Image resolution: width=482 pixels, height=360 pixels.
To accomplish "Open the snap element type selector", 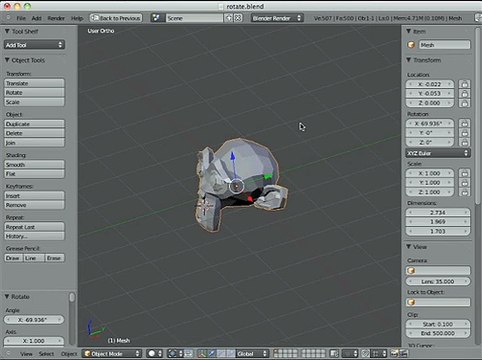I will click(379, 353).
